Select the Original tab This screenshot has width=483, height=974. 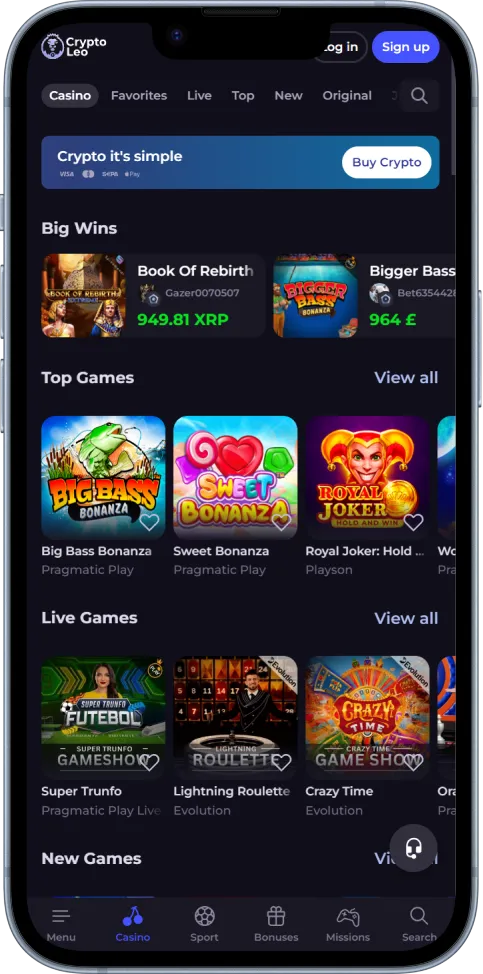pos(347,96)
